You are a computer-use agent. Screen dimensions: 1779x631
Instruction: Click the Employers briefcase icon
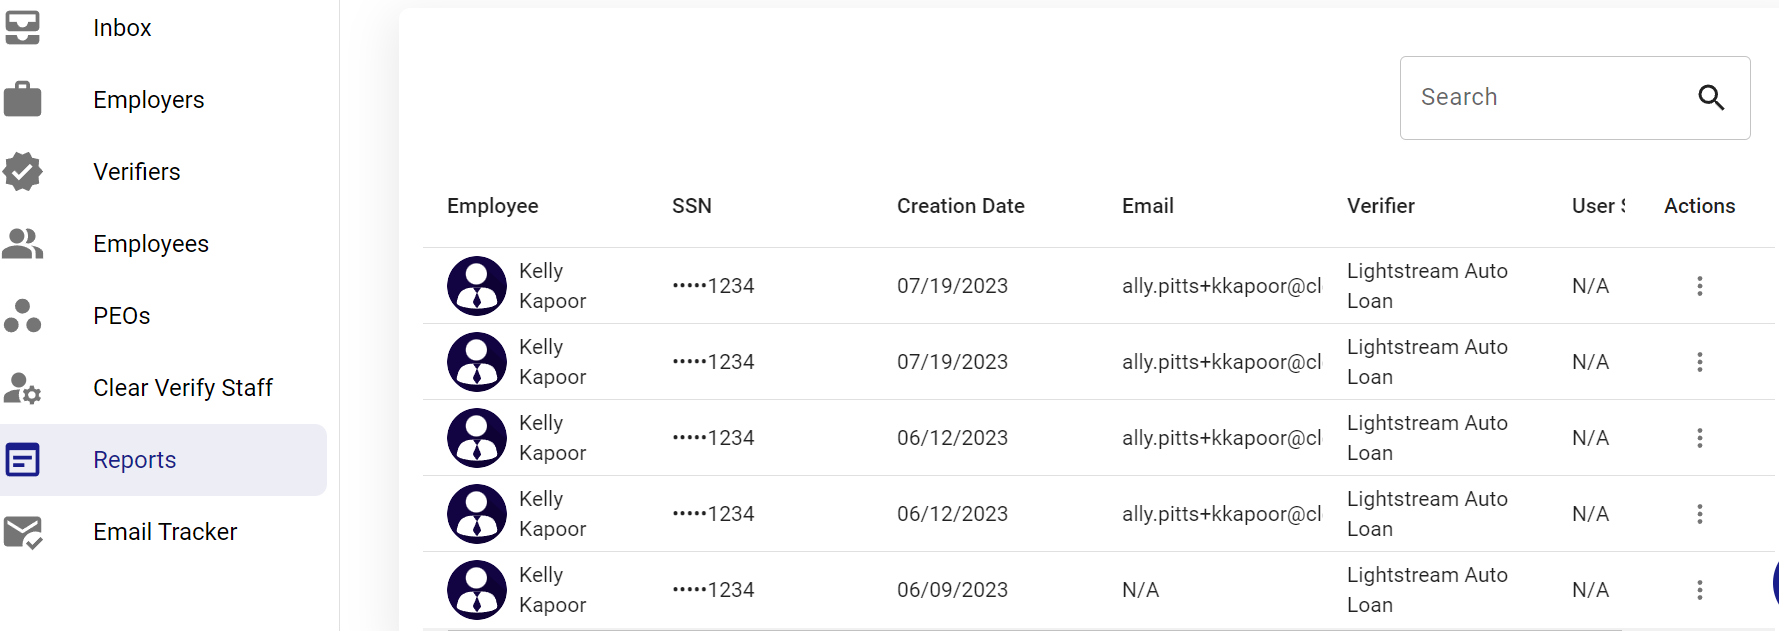pos(22,99)
